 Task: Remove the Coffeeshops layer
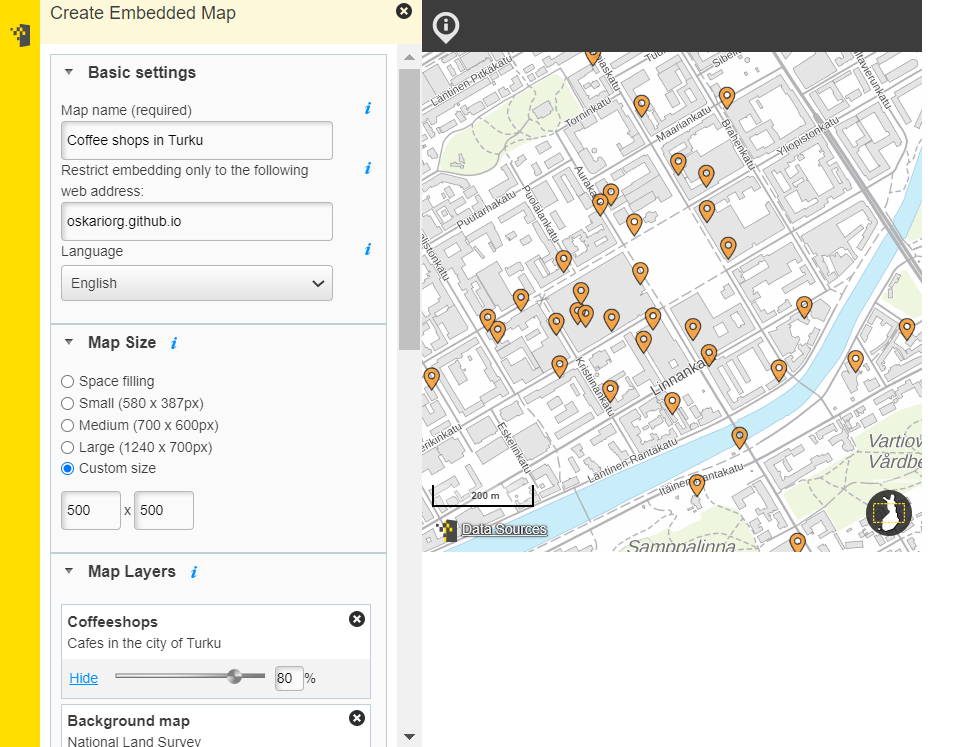click(357, 619)
